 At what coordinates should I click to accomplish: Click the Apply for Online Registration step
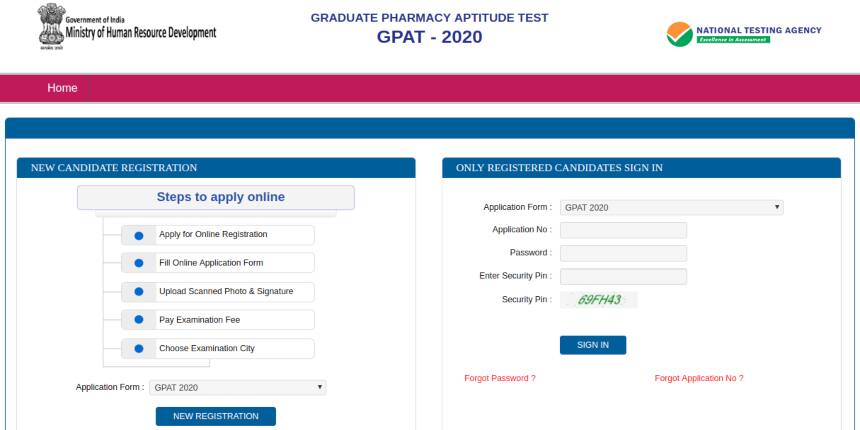tap(213, 235)
